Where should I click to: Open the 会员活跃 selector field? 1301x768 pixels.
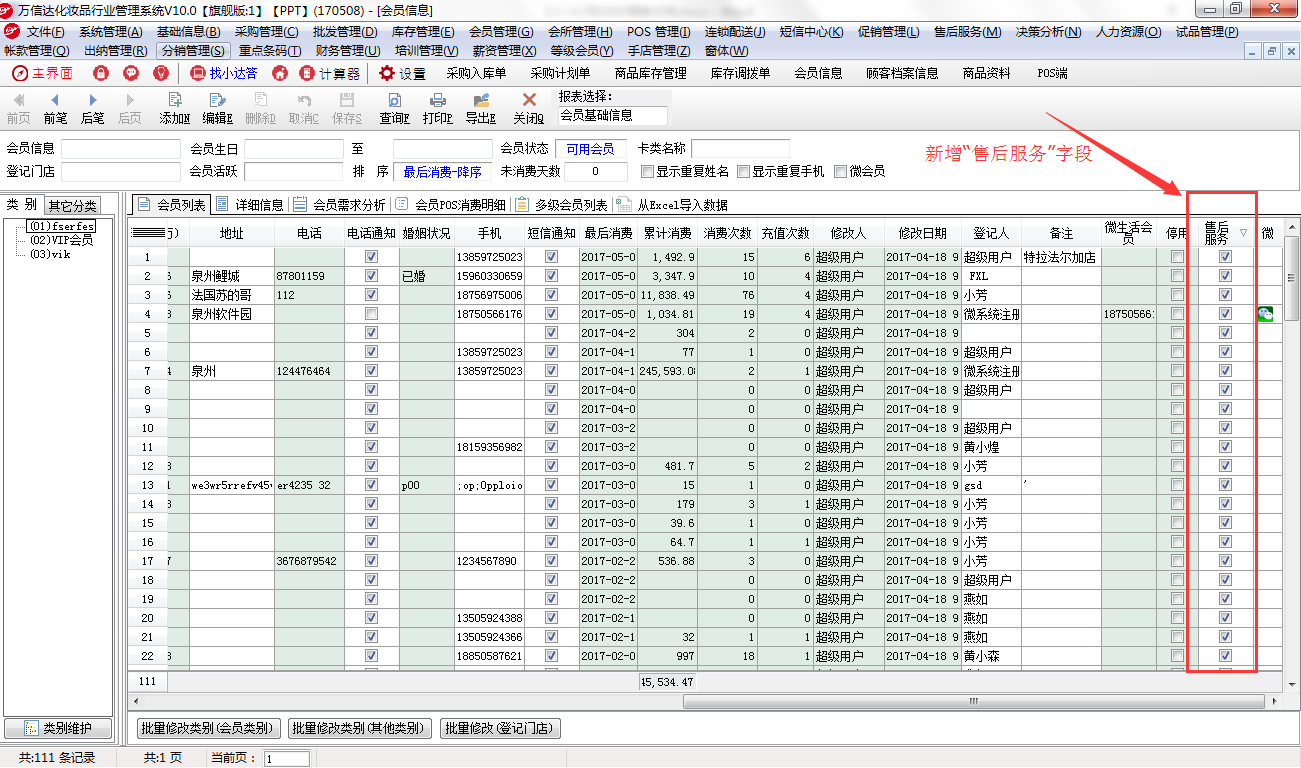tap(293, 171)
